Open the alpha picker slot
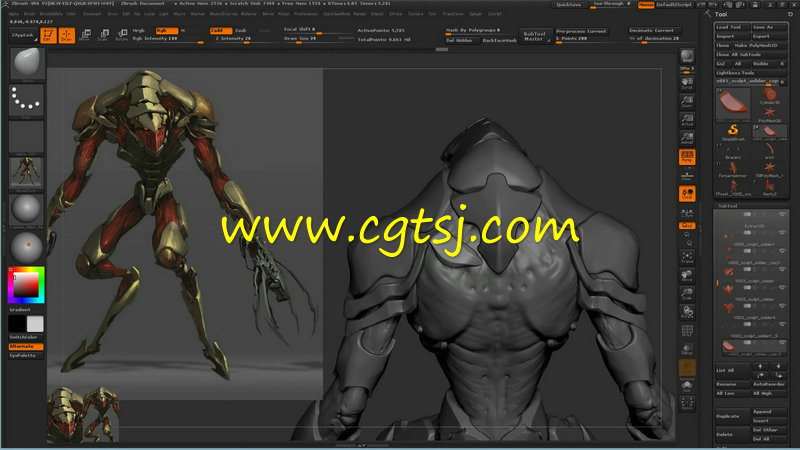 27,137
